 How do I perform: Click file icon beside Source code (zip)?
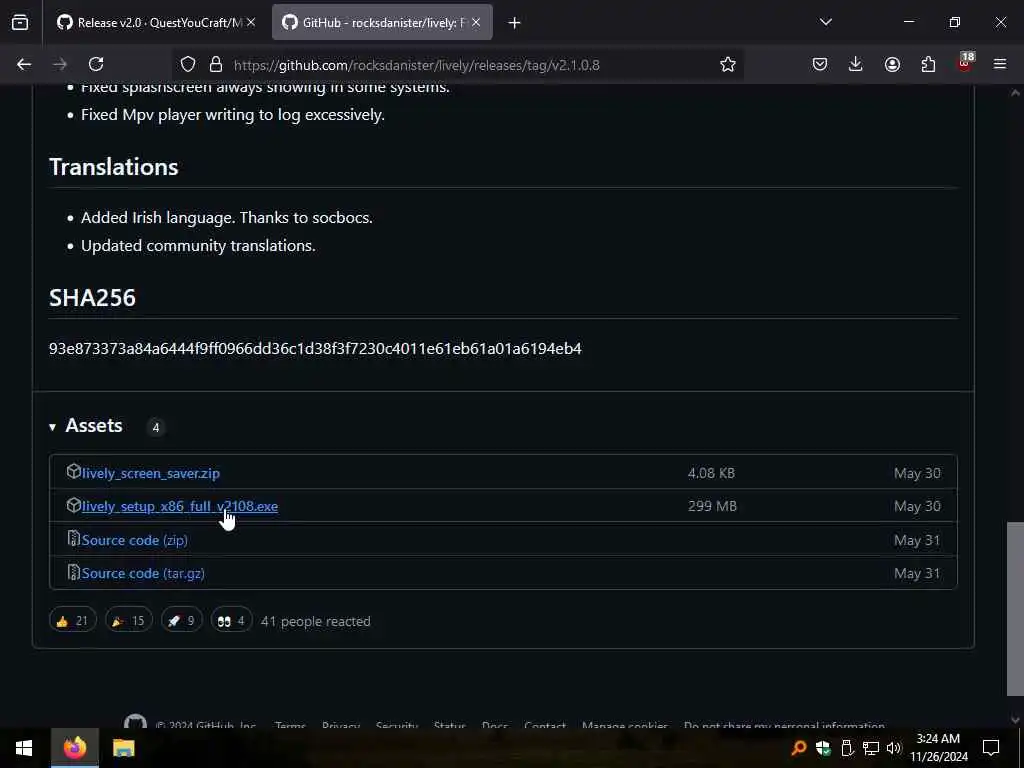click(x=74, y=539)
